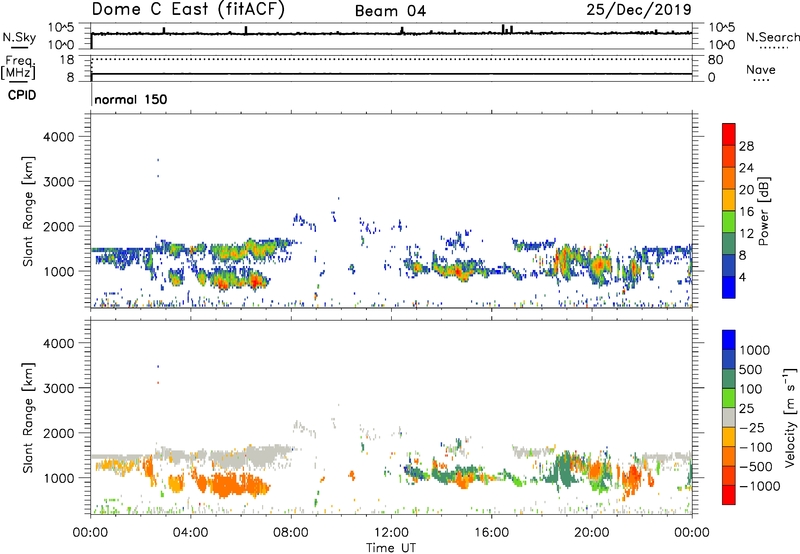
Task: Pick the gray Velocity segment between 25 and -25
Action: [x=729, y=418]
